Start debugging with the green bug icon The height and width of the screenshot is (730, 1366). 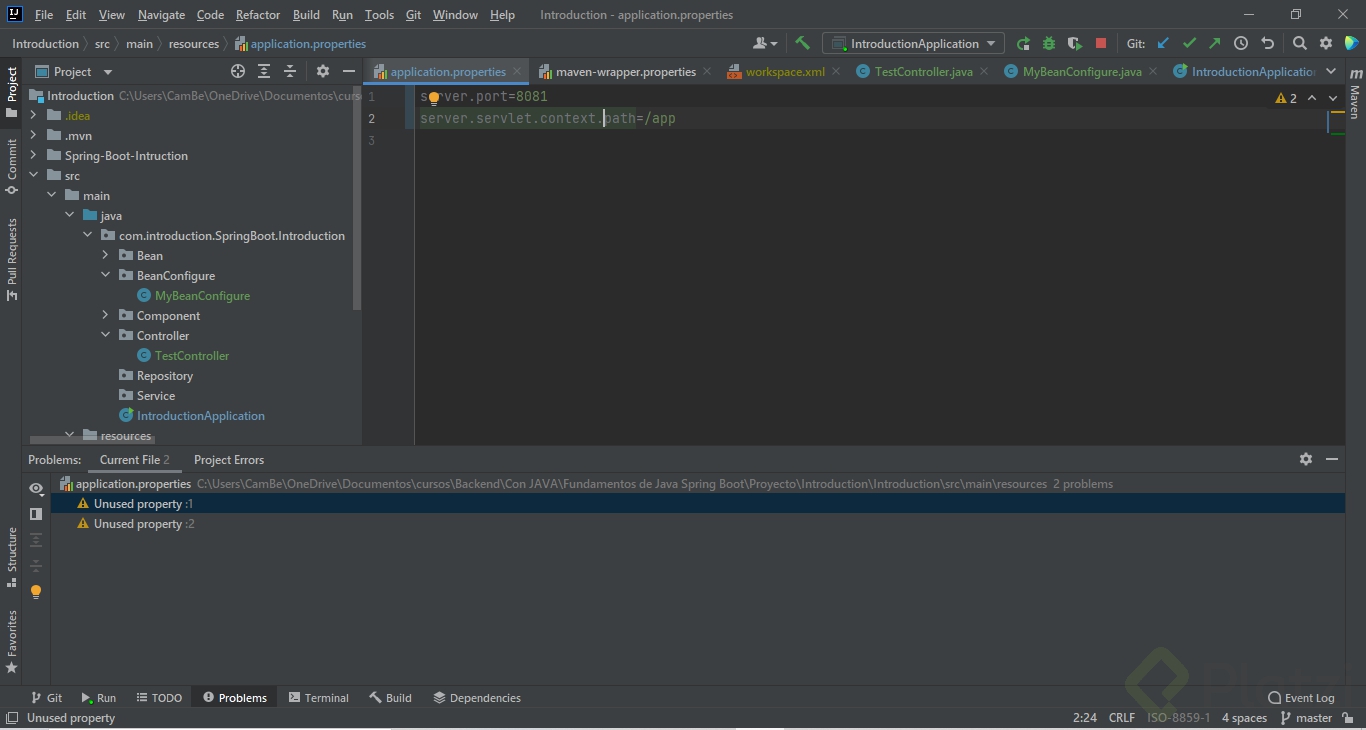tap(1049, 43)
